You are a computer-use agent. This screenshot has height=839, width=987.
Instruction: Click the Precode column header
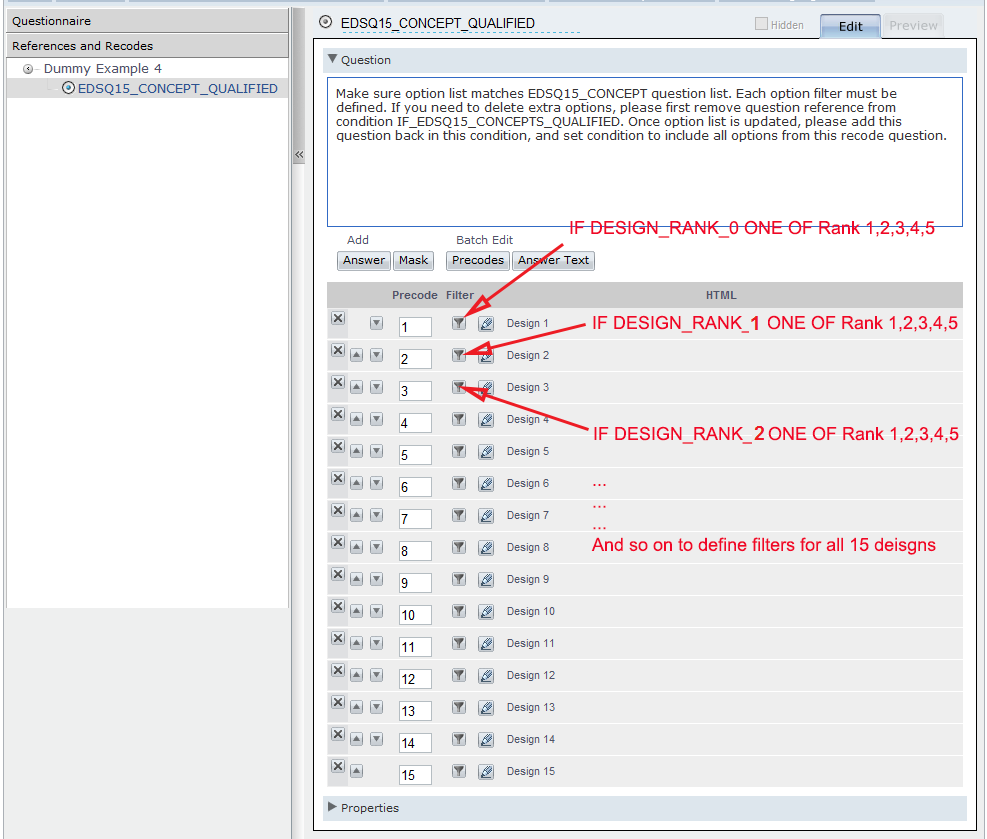click(415, 295)
